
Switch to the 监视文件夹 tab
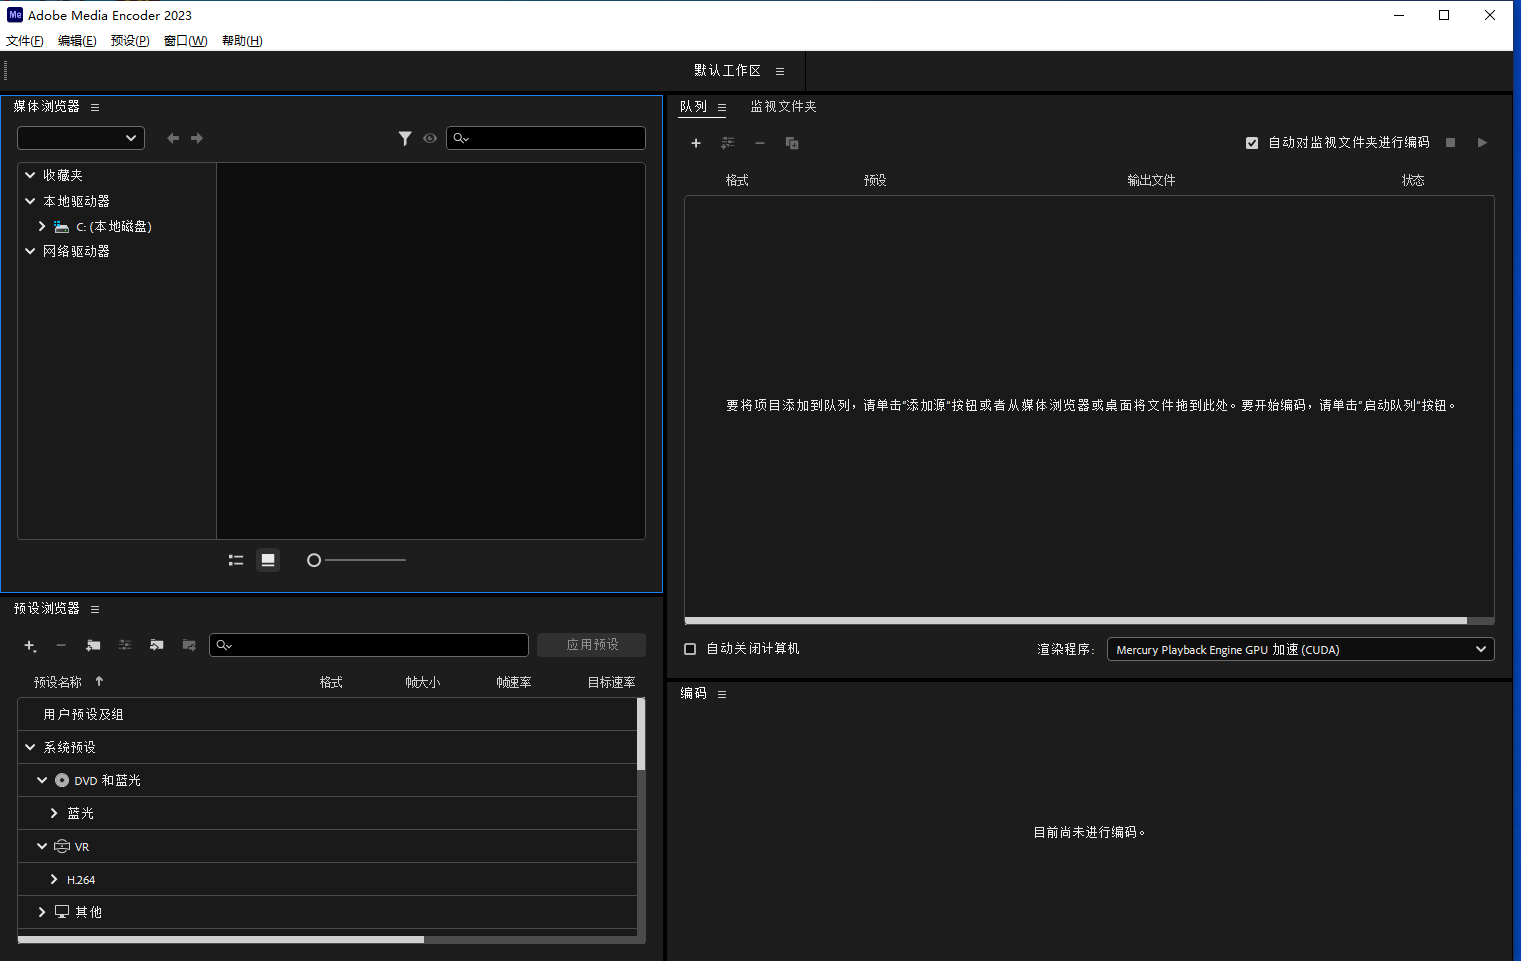point(783,106)
